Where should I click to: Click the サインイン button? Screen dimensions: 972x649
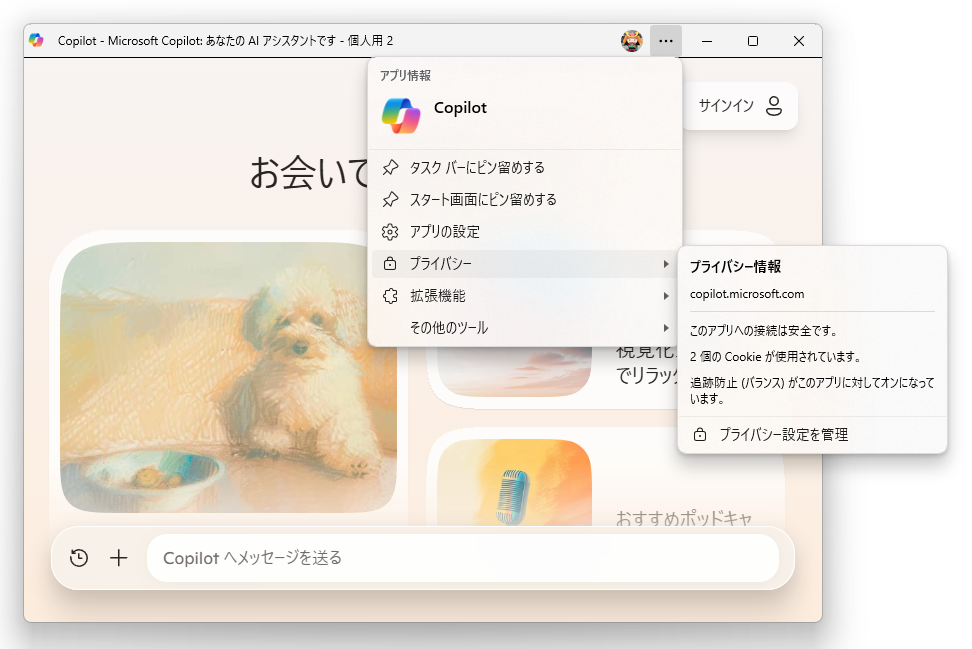coord(740,106)
